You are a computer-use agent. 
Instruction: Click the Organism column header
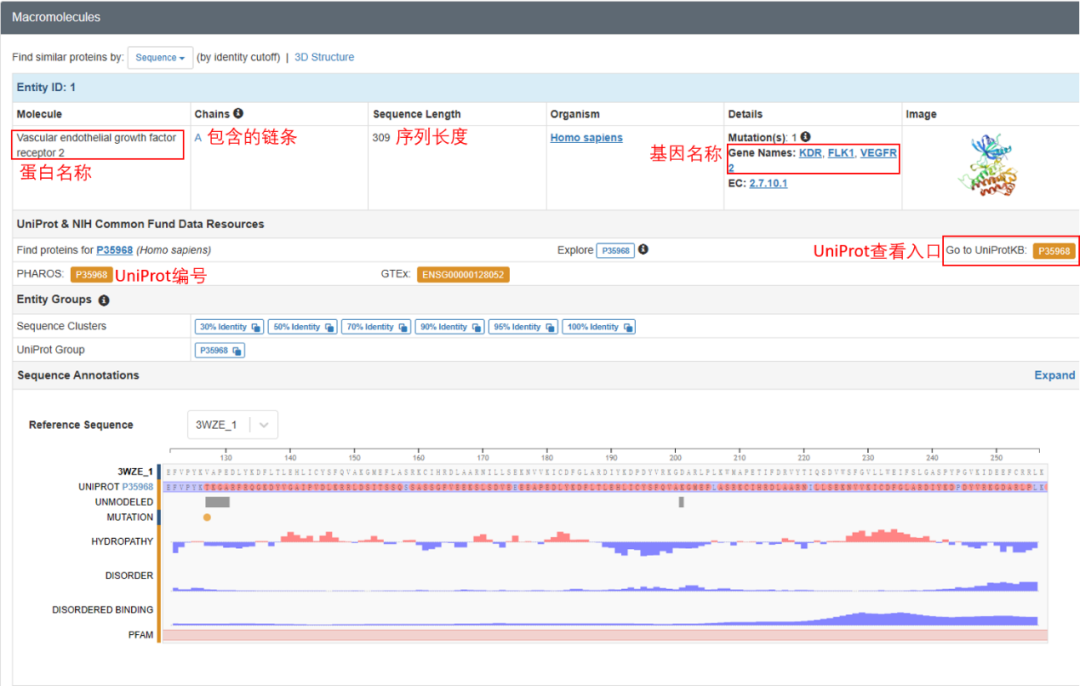tap(575, 114)
